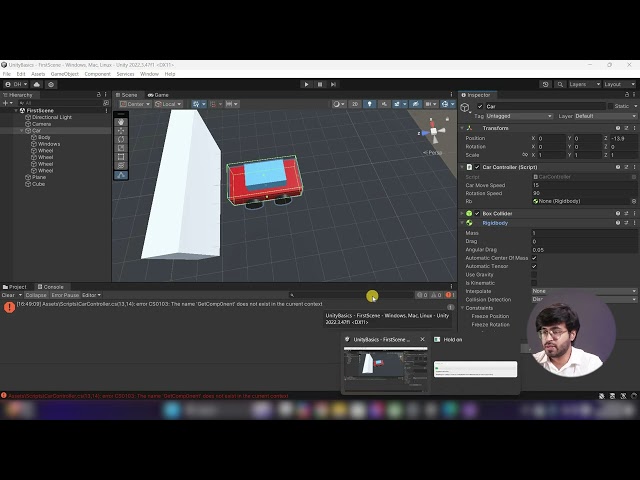Disable the Car Controller script checkbox
The width and height of the screenshot is (640, 480).
(477, 167)
